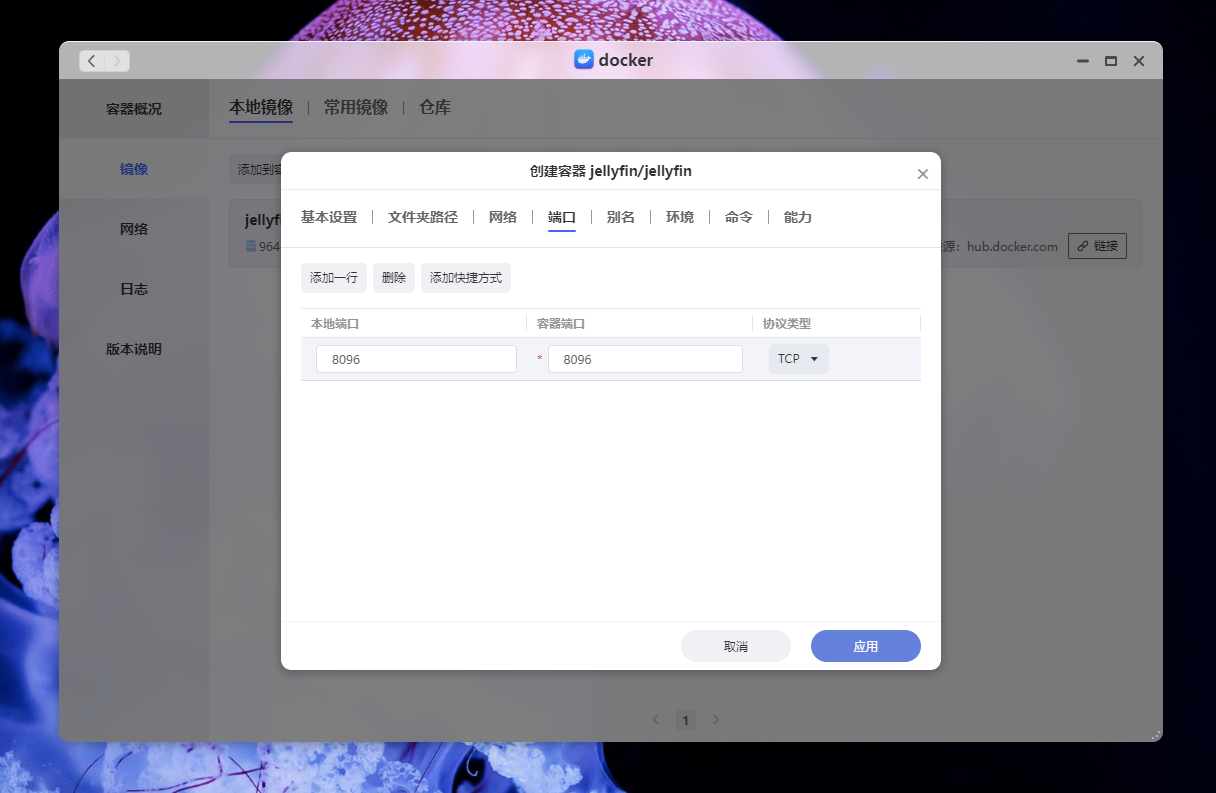Click the container port 8096 input field
Image resolution: width=1216 pixels, height=793 pixels.
645,358
